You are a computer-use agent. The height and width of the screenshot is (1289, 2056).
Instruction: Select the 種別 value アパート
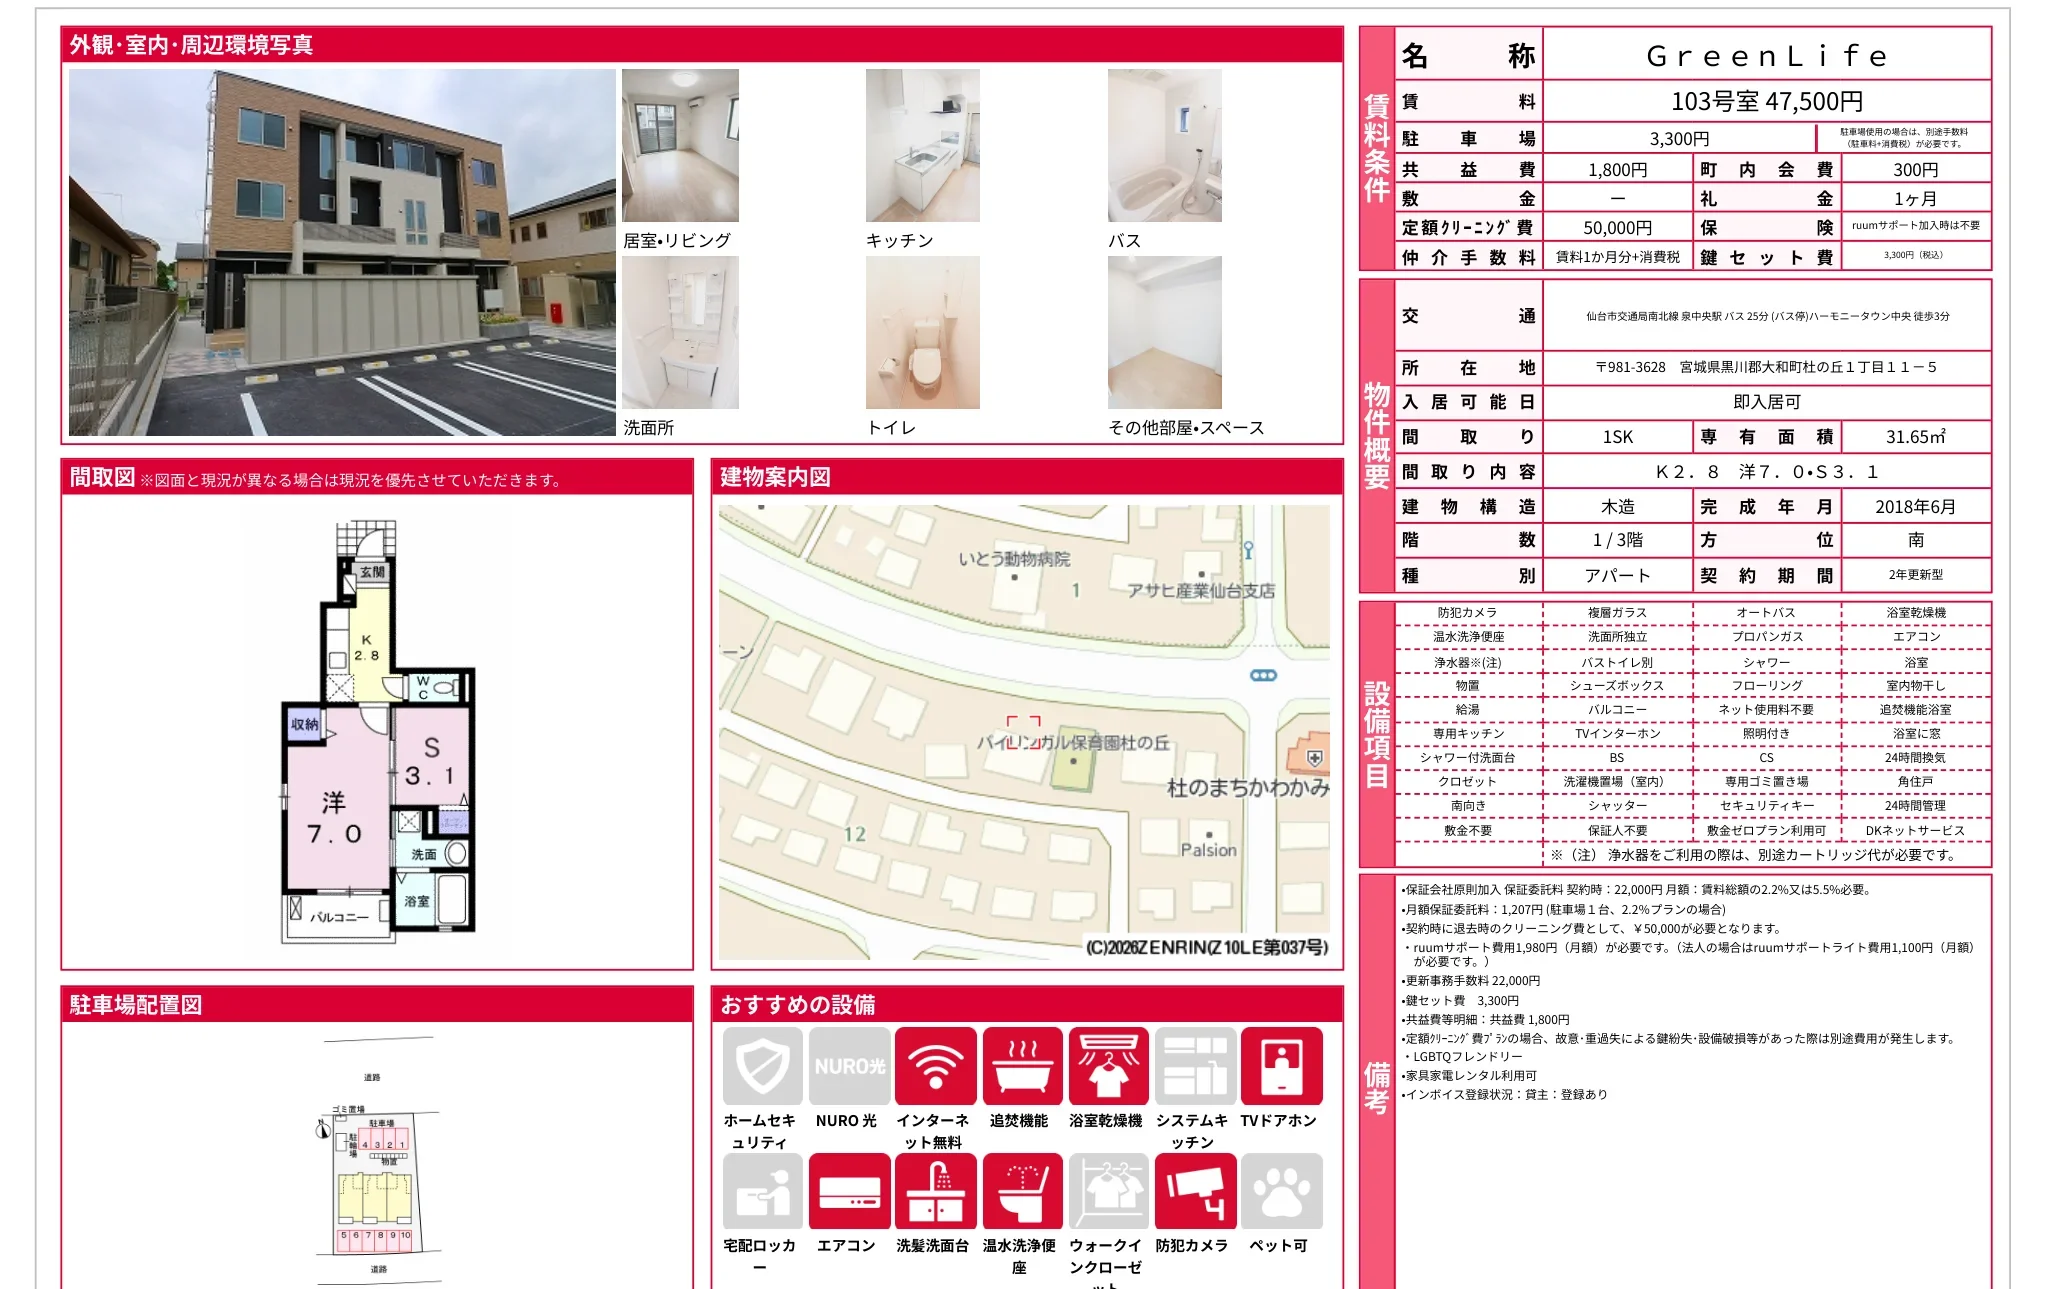pos(1617,575)
